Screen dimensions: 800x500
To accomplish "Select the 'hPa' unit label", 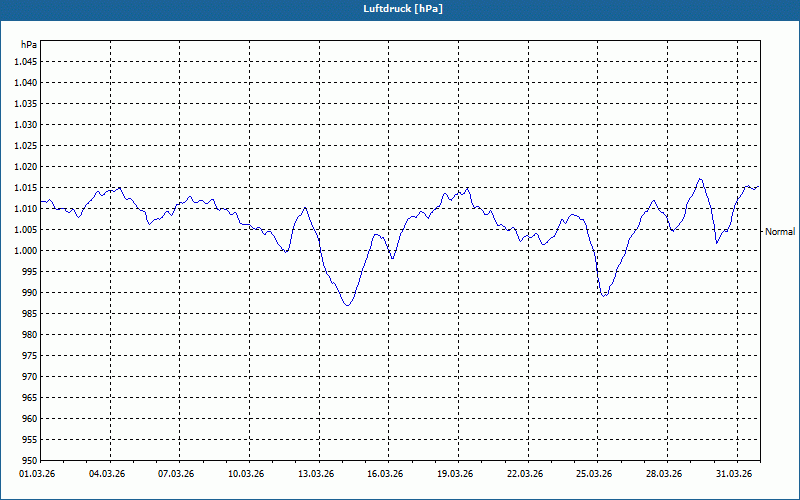I will click(29, 45).
